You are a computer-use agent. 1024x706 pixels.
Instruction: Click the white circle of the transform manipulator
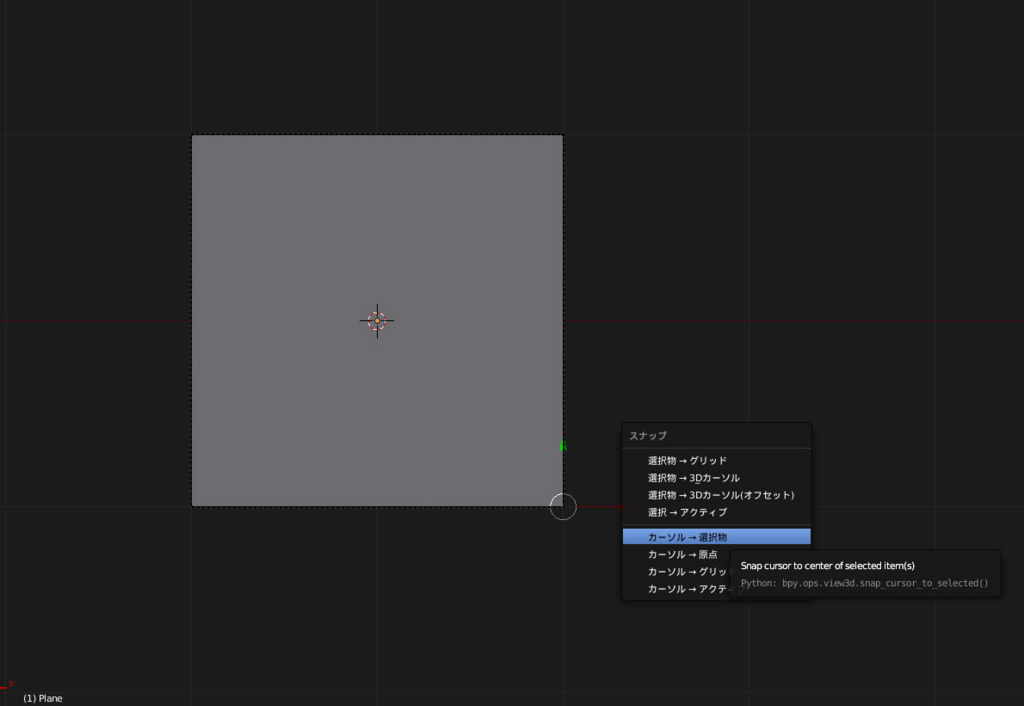tap(563, 506)
